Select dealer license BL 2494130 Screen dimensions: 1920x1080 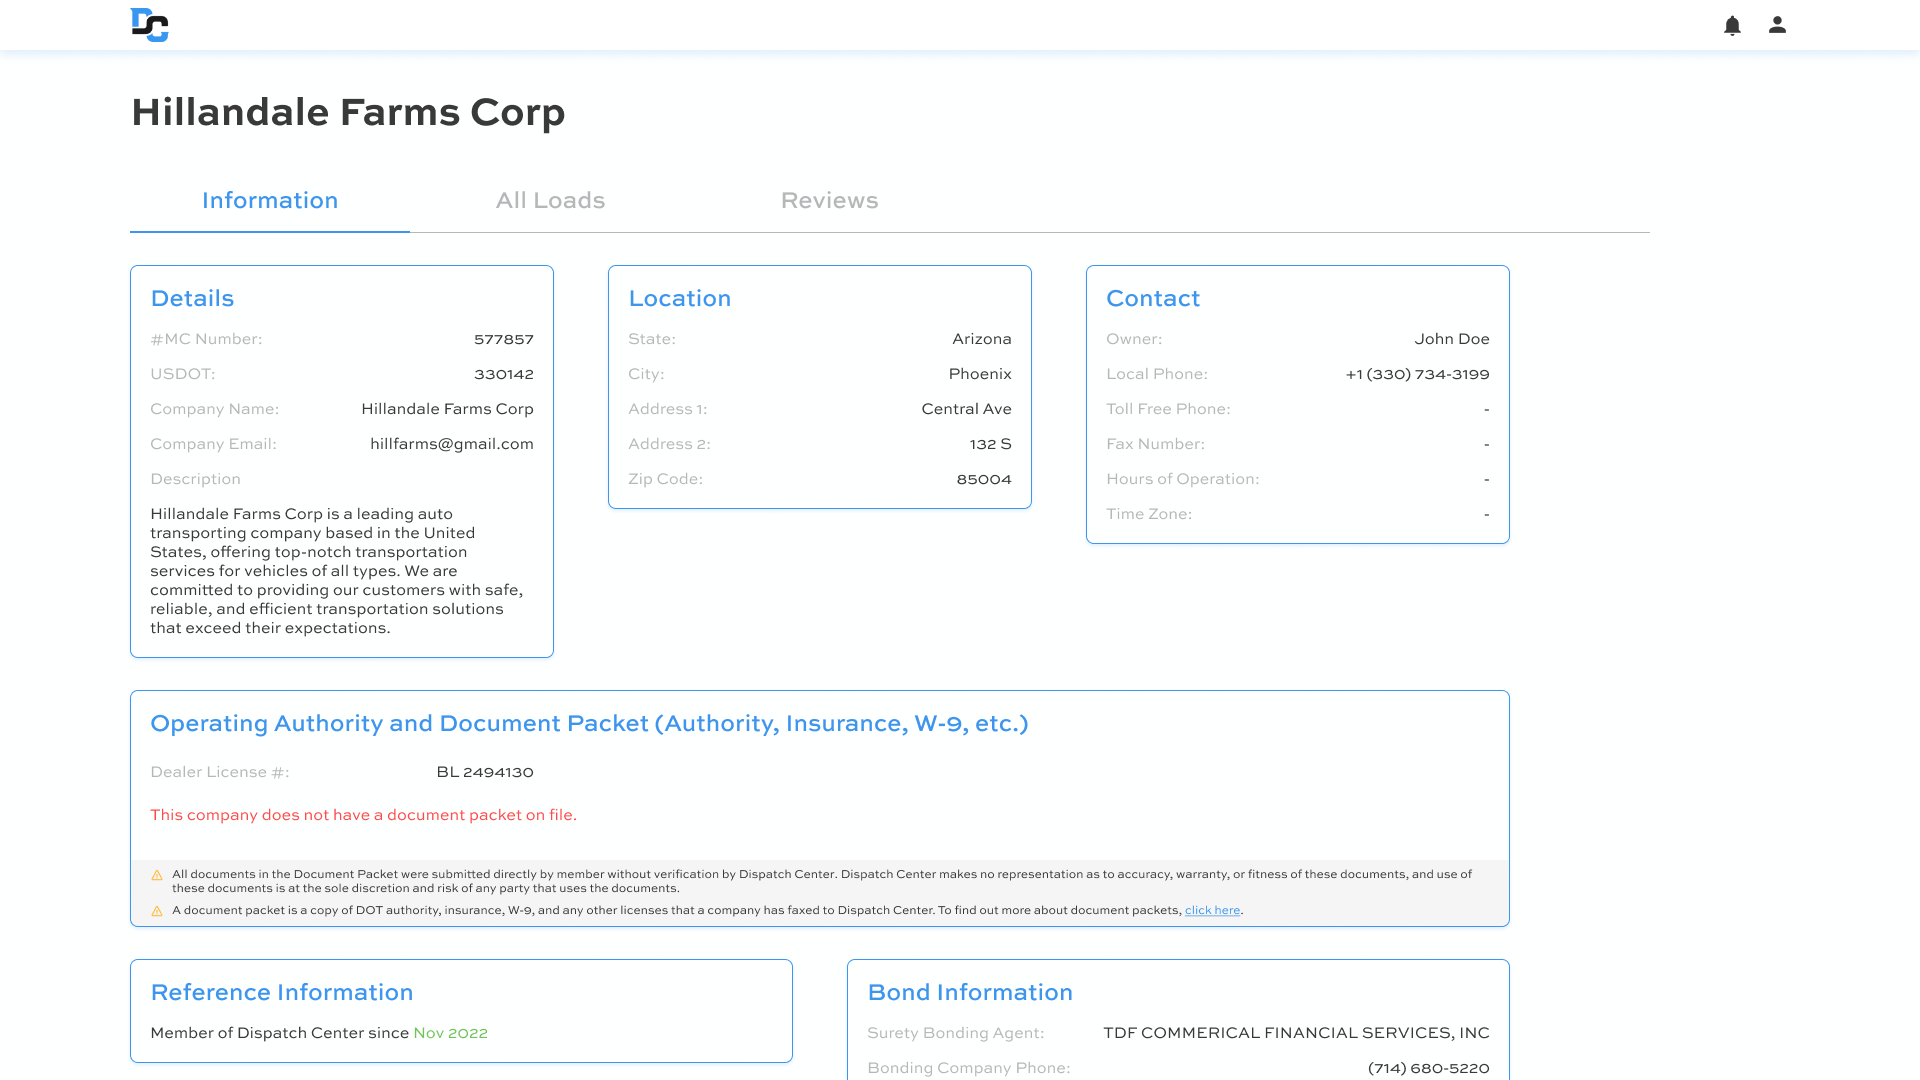(485, 772)
